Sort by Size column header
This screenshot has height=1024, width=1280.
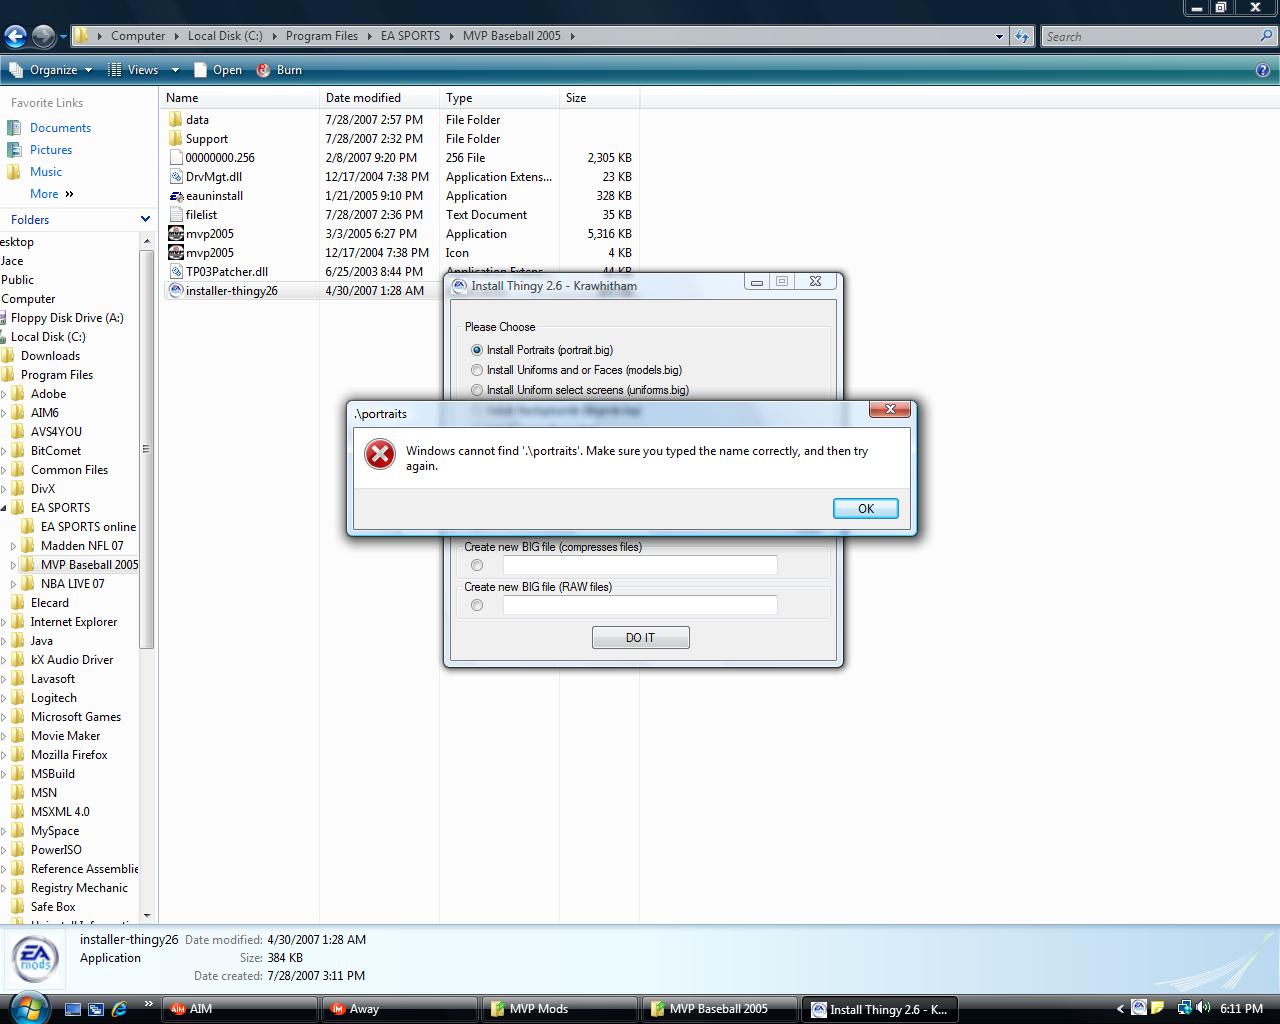point(599,98)
